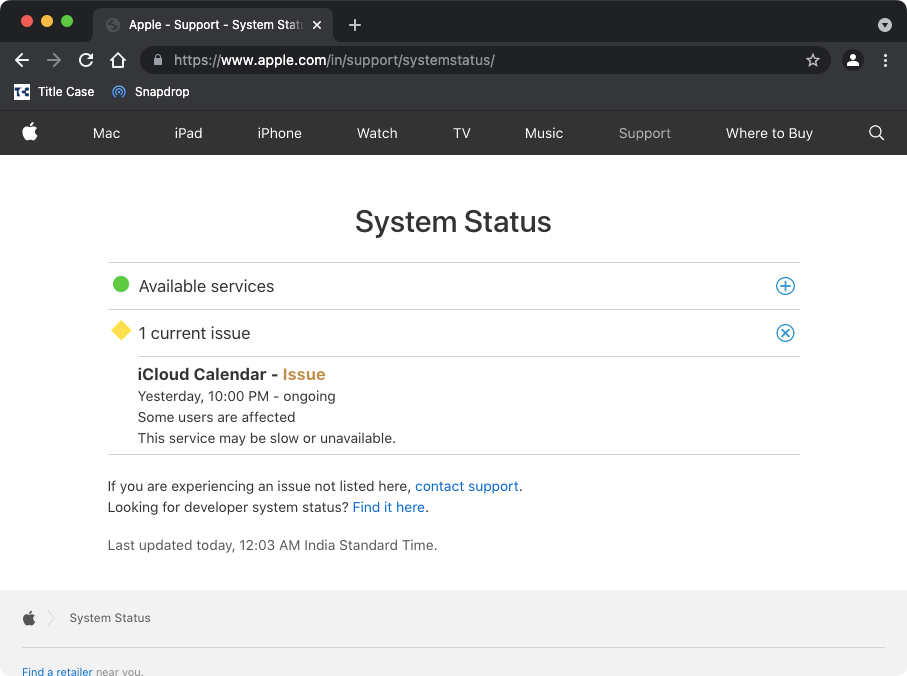Click the green Available services status dot
This screenshot has height=676, width=907.
point(121,285)
